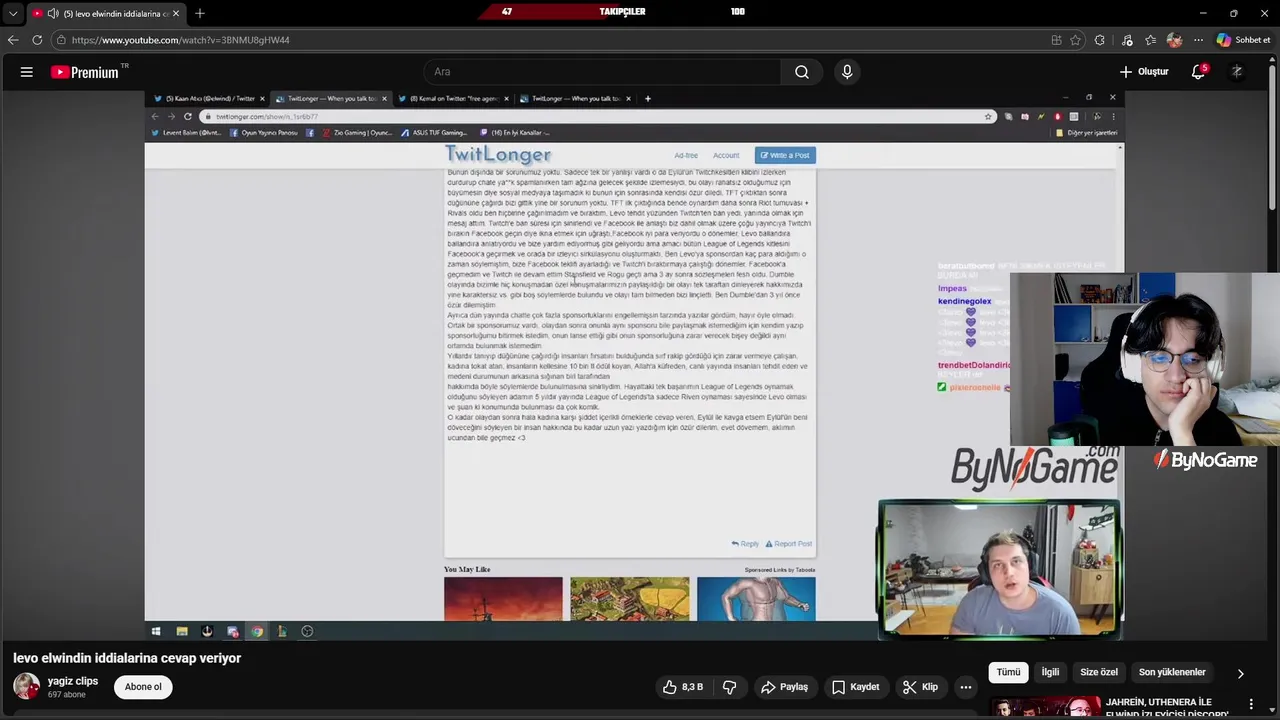Create a clip with Klip button
Viewport: 1280px width, 720px height.
click(920, 687)
